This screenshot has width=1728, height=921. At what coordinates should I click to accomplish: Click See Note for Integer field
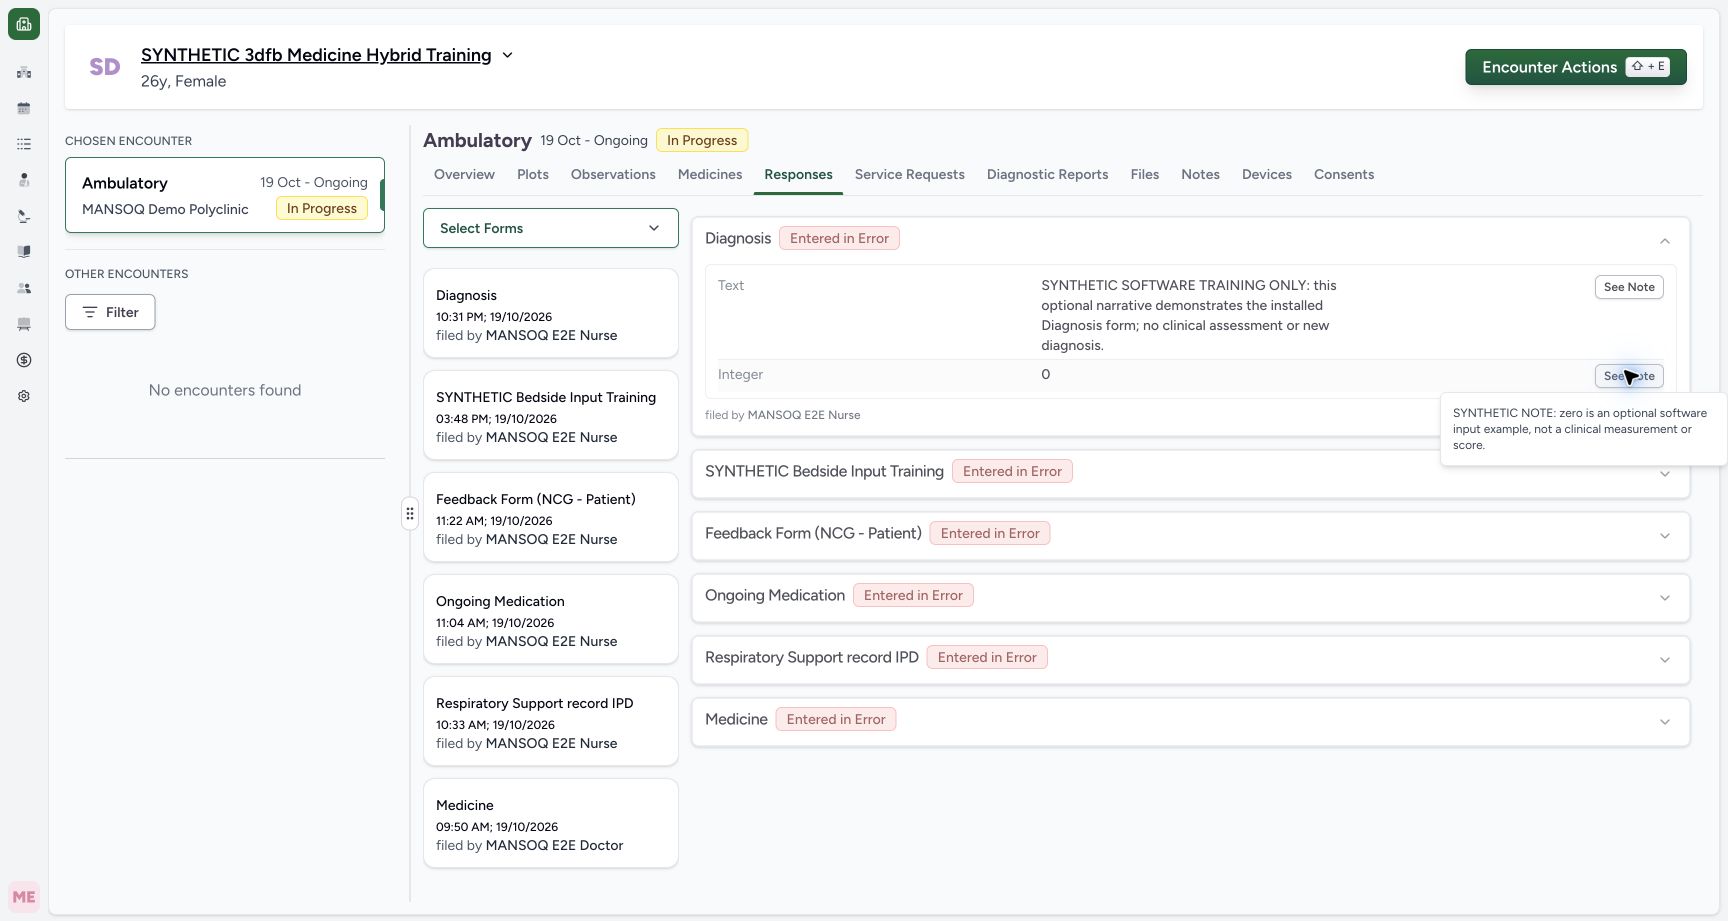point(1629,376)
